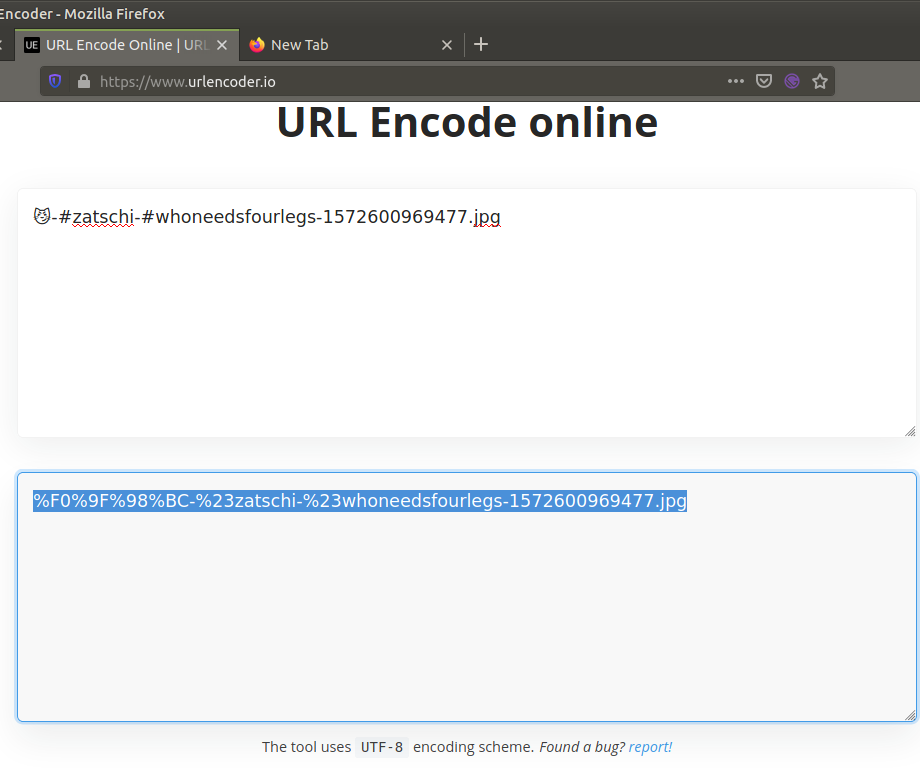The height and width of the screenshot is (768, 920).
Task: Click the Save to Pocket icon
Action: point(764,82)
